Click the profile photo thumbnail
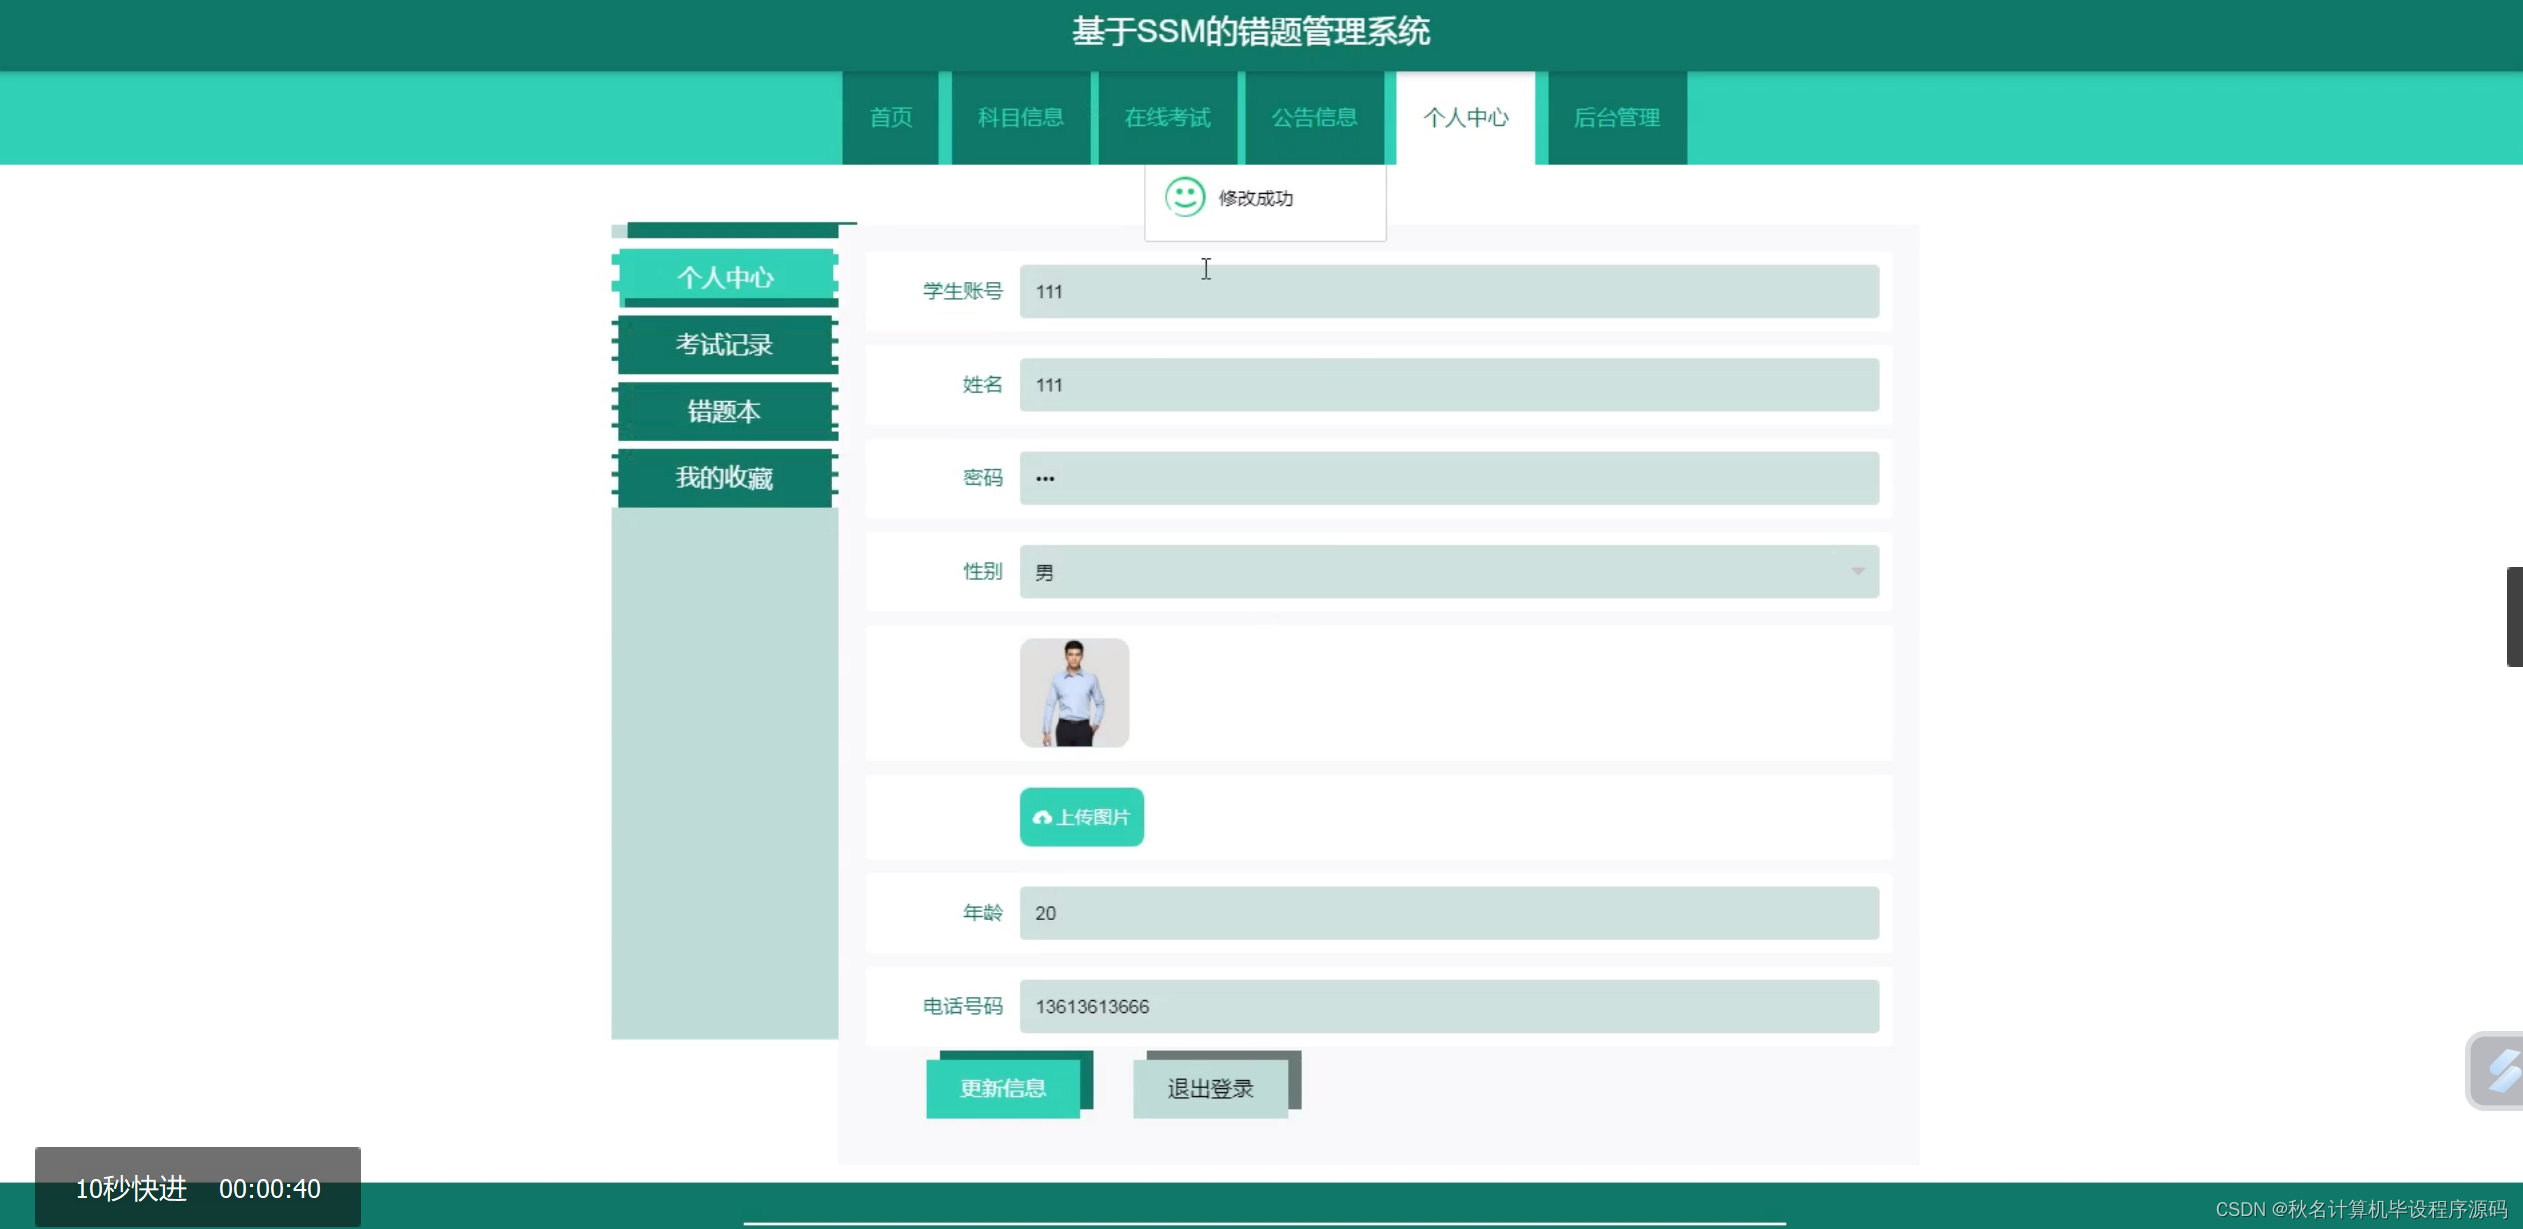The image size is (2523, 1229). tap(1074, 692)
